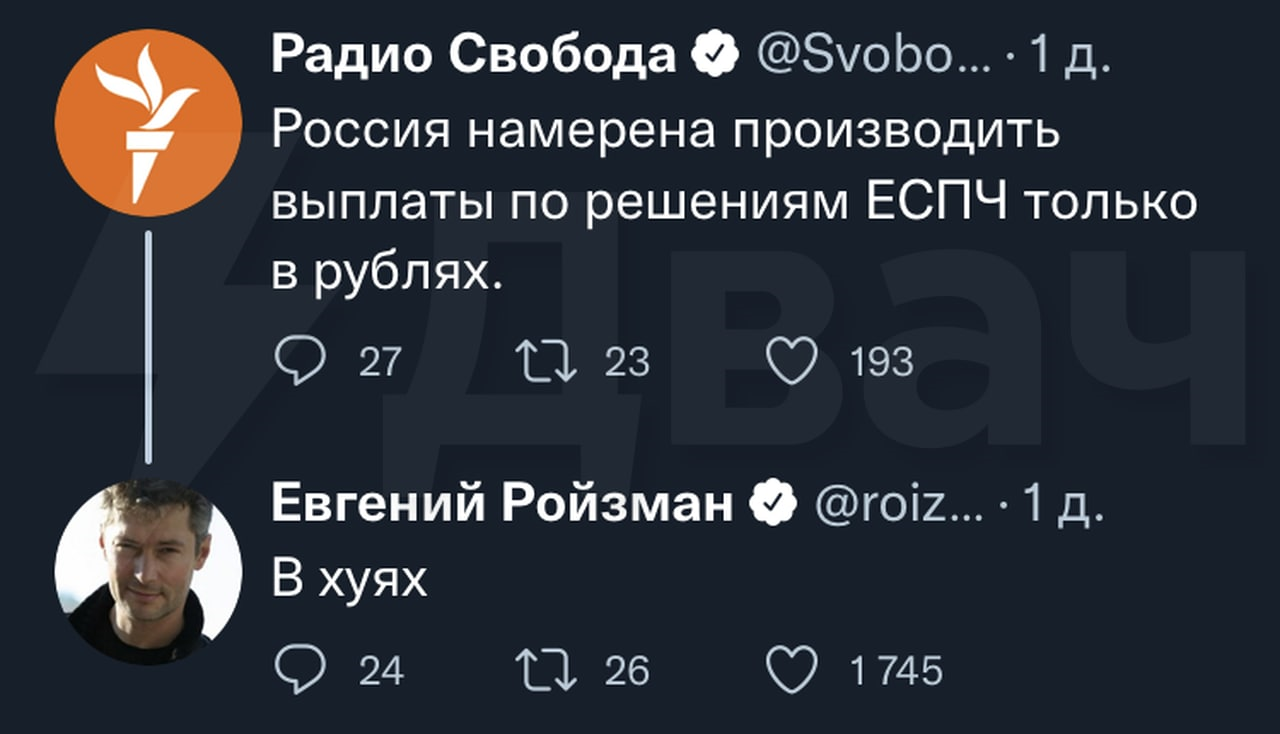Click the 23 retweets count
The image size is (1280, 734).
coord(627,361)
